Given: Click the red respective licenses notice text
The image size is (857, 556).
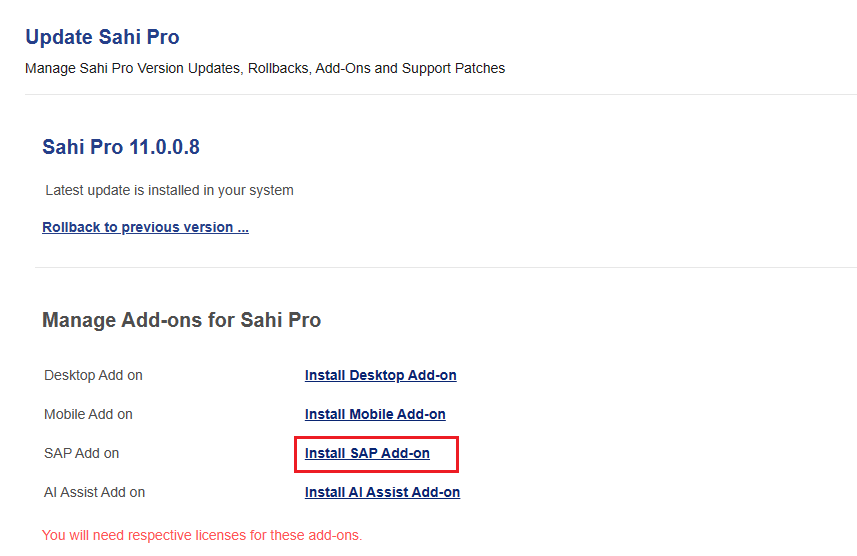Looking at the screenshot, I should 202,535.
